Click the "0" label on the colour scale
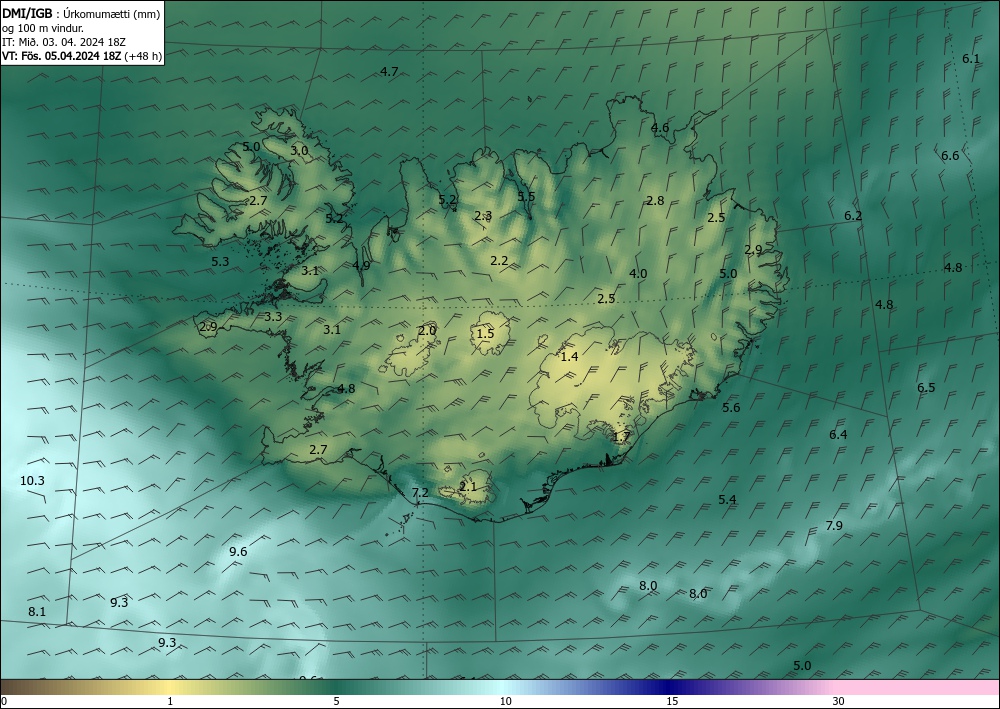Image resolution: width=1000 pixels, height=709 pixels. tap(4, 701)
